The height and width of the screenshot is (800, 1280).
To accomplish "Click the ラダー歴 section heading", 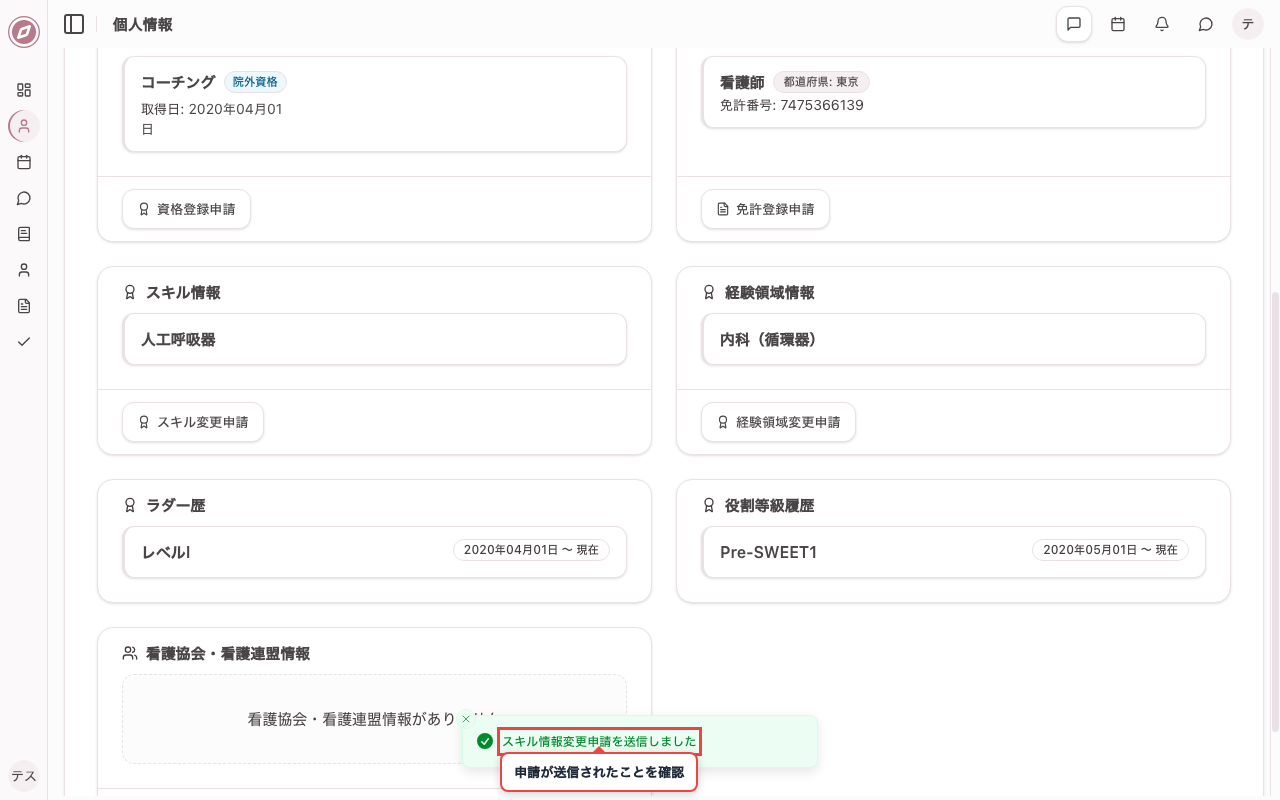I will (176, 506).
